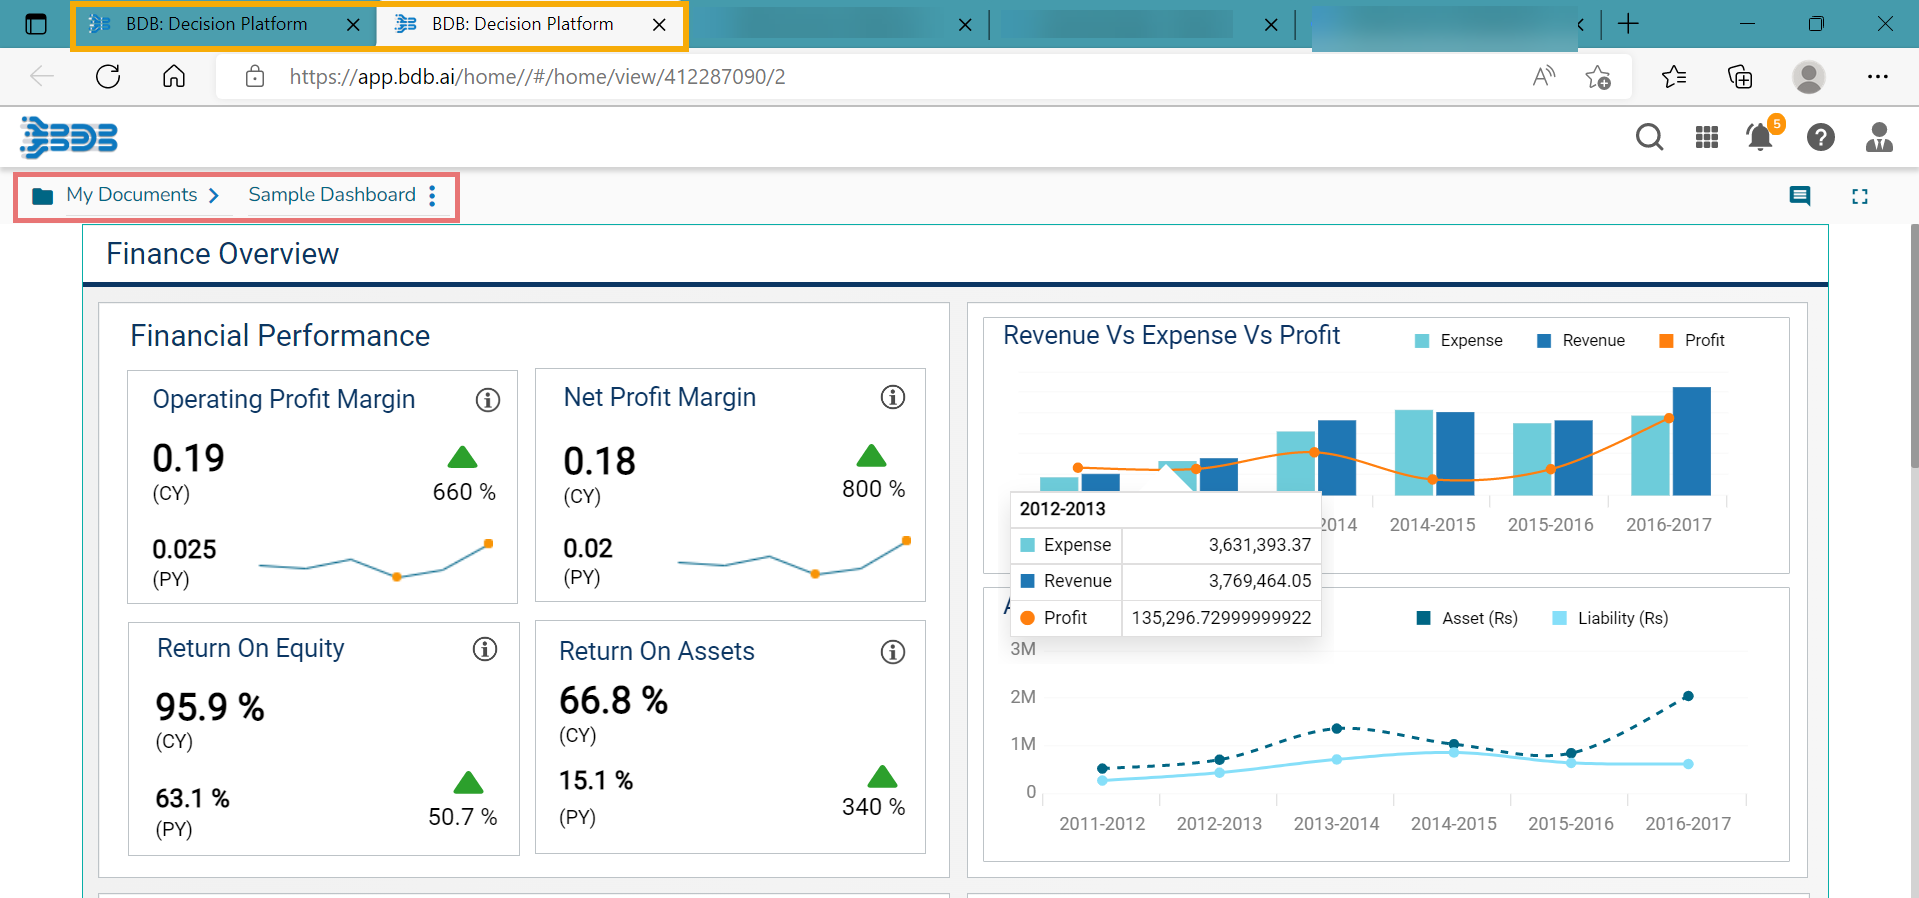Screen dimensions: 1919x898
Task: Open Sample Dashboard three-dot options menu
Action: [x=432, y=195]
